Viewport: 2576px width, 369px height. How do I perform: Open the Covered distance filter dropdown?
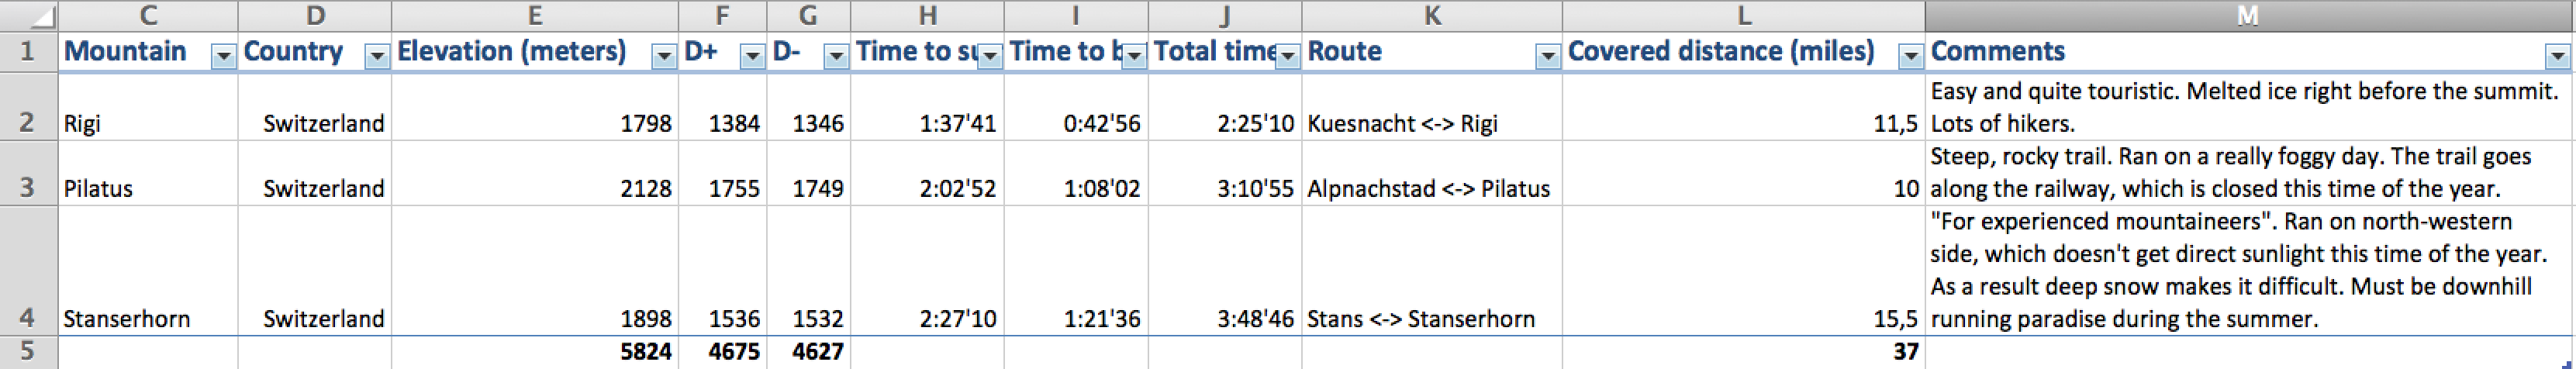point(1910,56)
